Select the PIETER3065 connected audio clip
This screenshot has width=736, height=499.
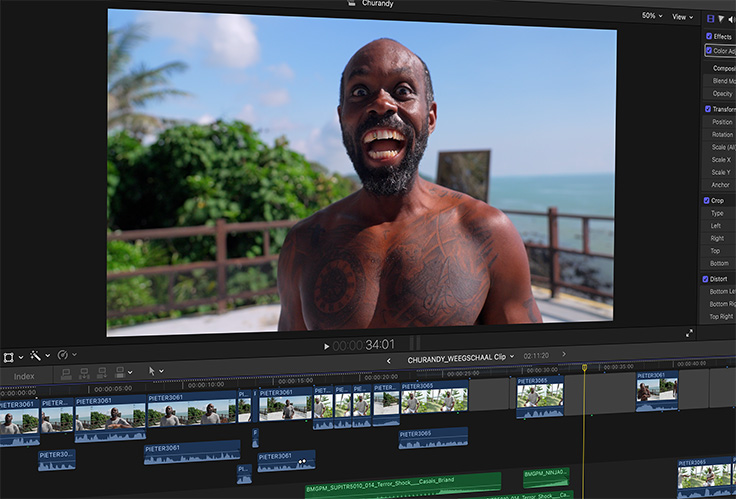[433, 438]
